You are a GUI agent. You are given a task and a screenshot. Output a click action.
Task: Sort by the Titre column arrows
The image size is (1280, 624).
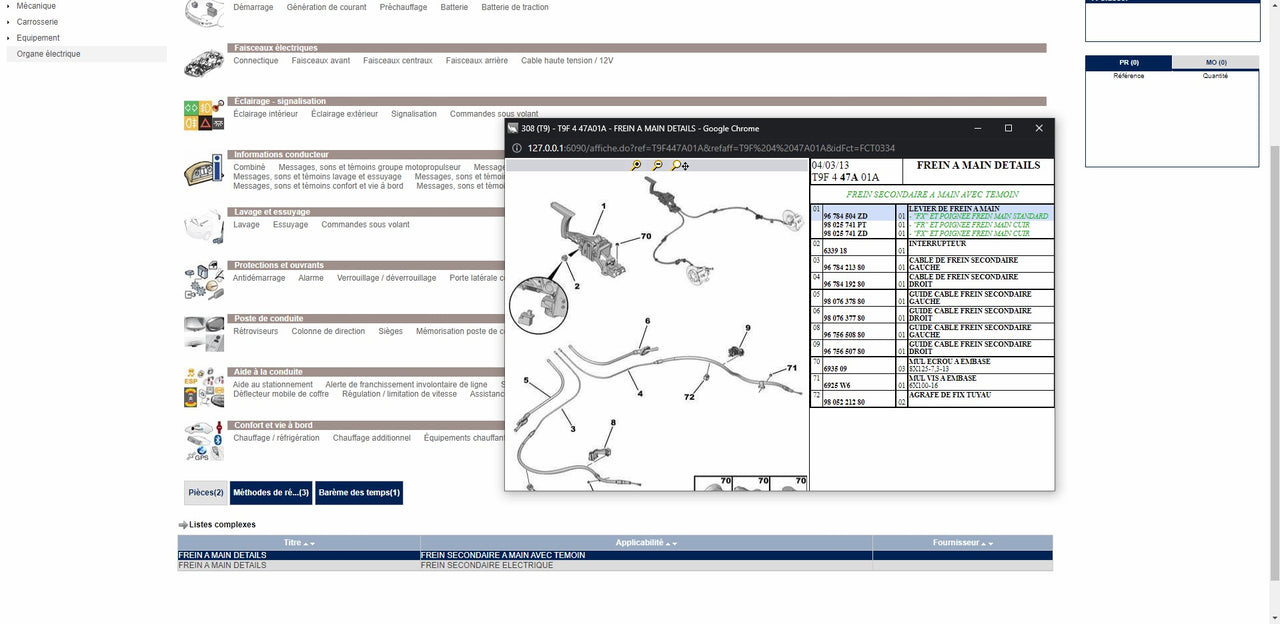[x=310, y=544]
